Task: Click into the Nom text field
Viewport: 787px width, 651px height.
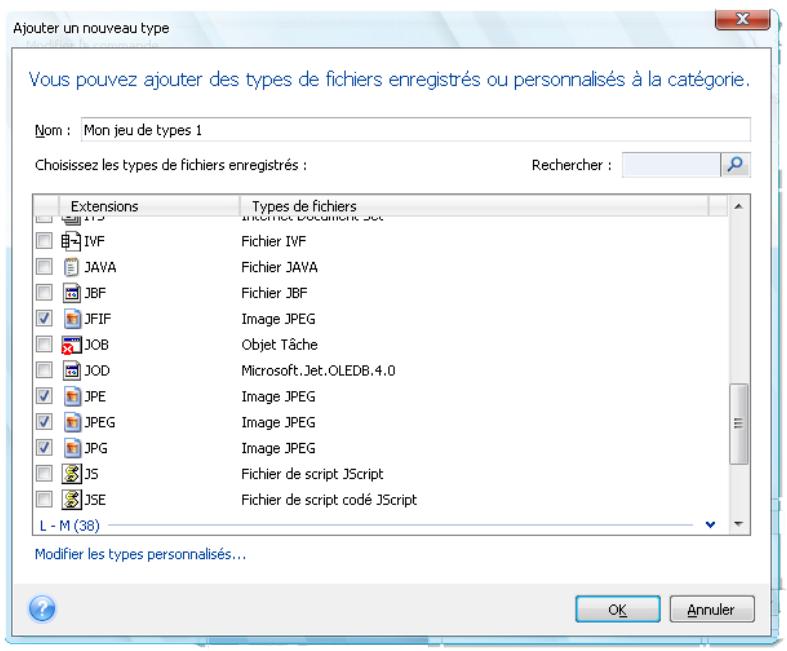Action: pos(416,130)
